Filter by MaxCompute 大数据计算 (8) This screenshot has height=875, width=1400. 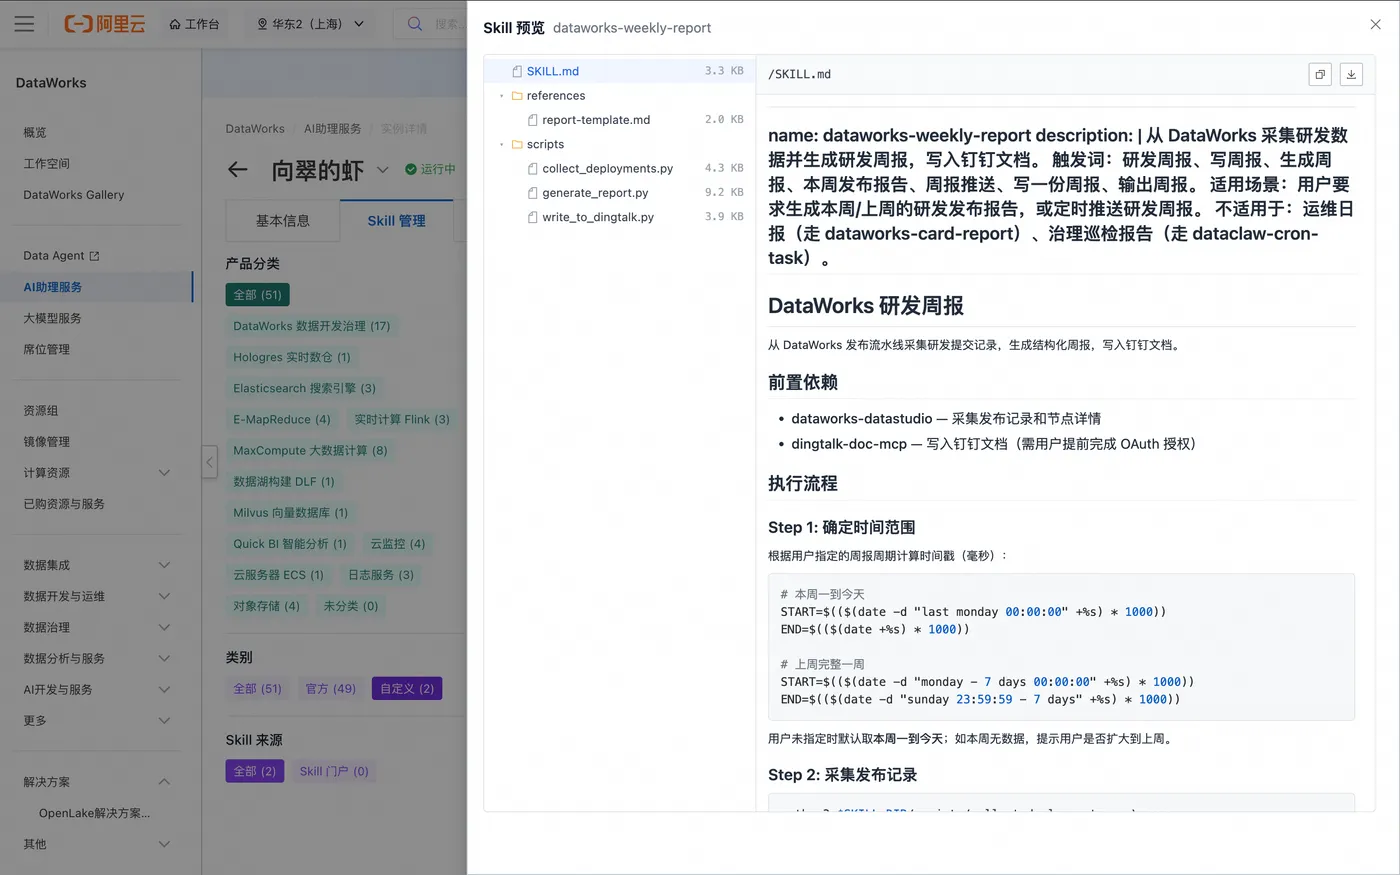[x=310, y=450]
